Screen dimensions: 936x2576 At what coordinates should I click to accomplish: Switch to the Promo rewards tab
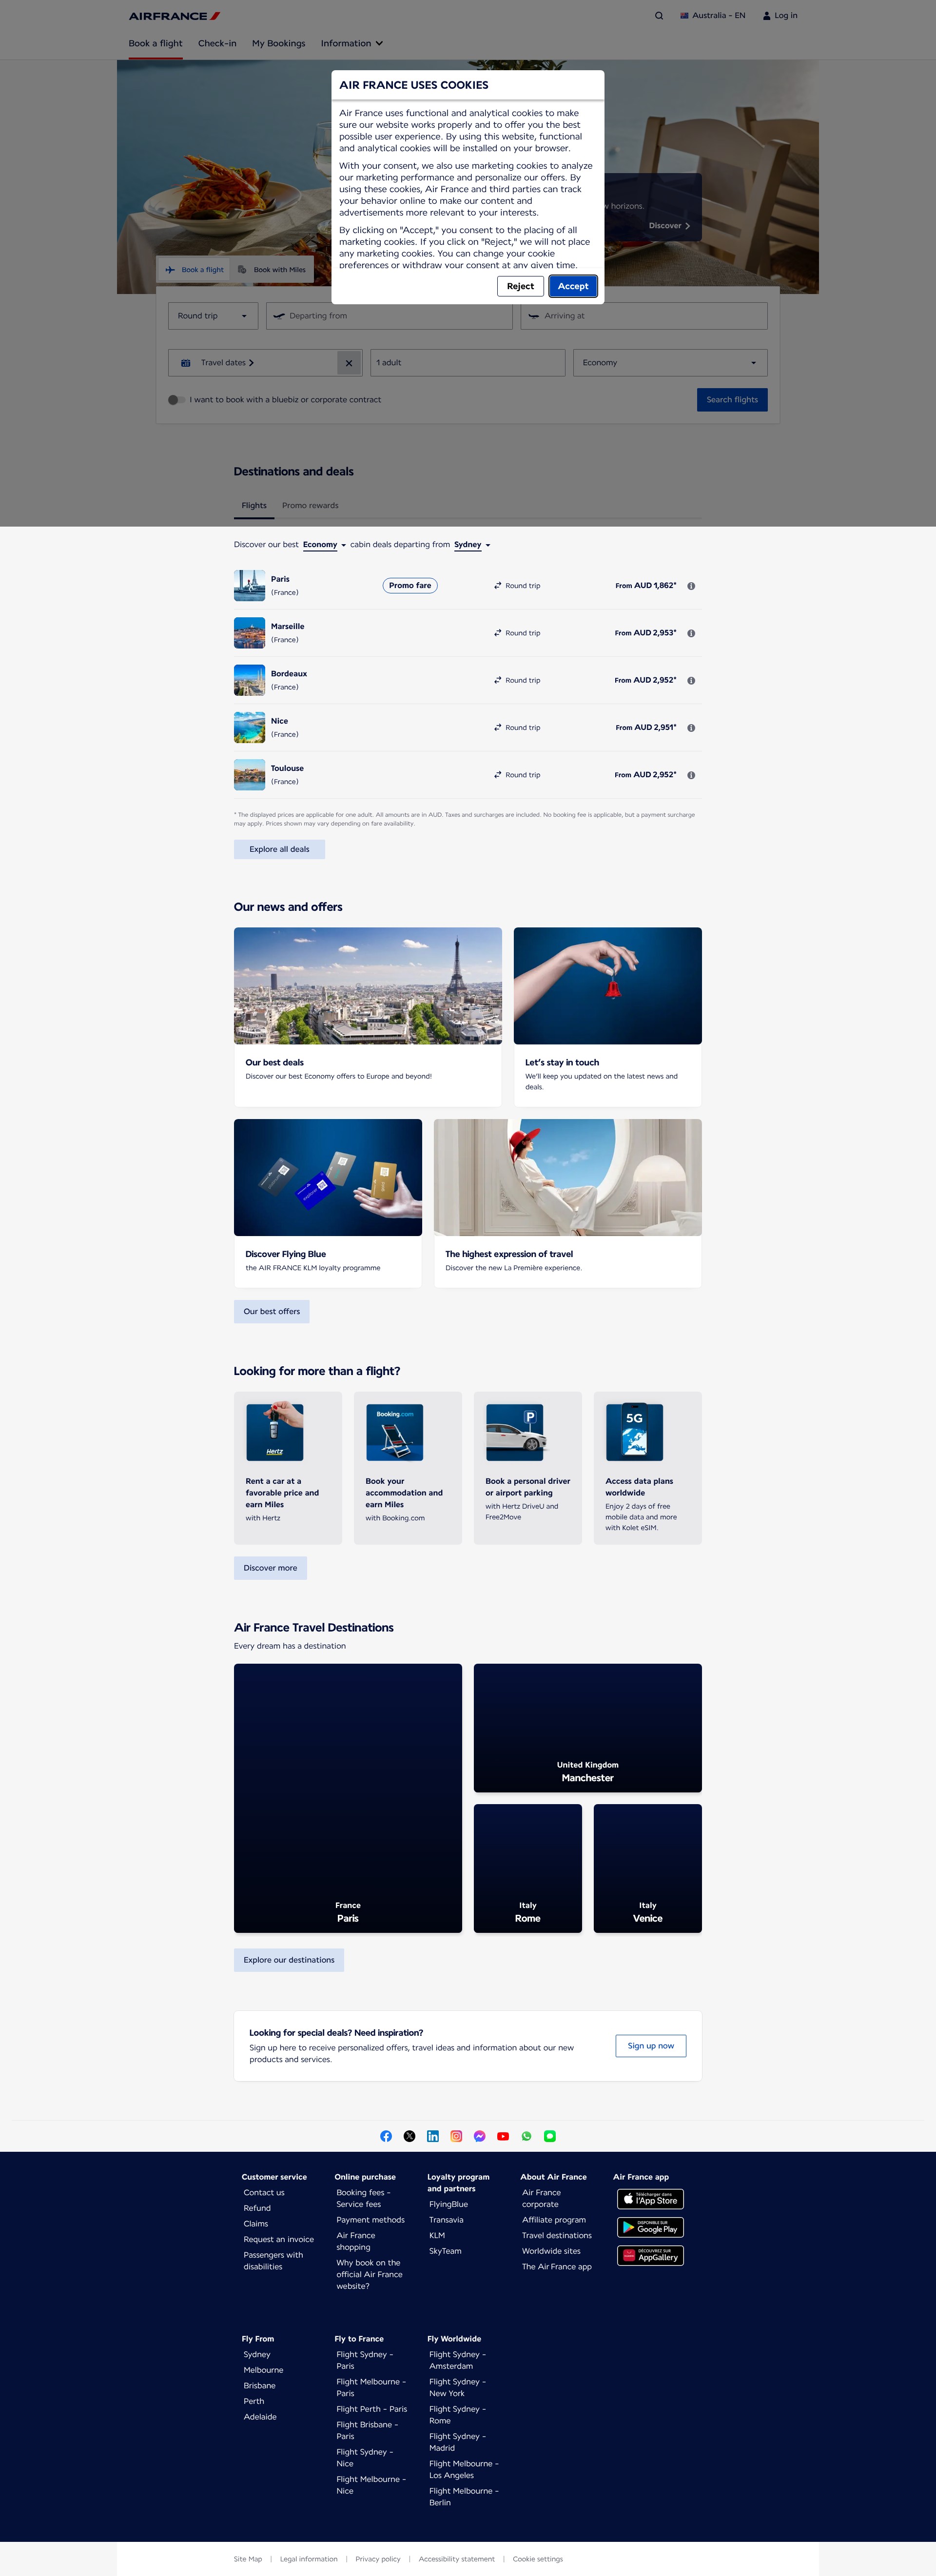click(310, 506)
